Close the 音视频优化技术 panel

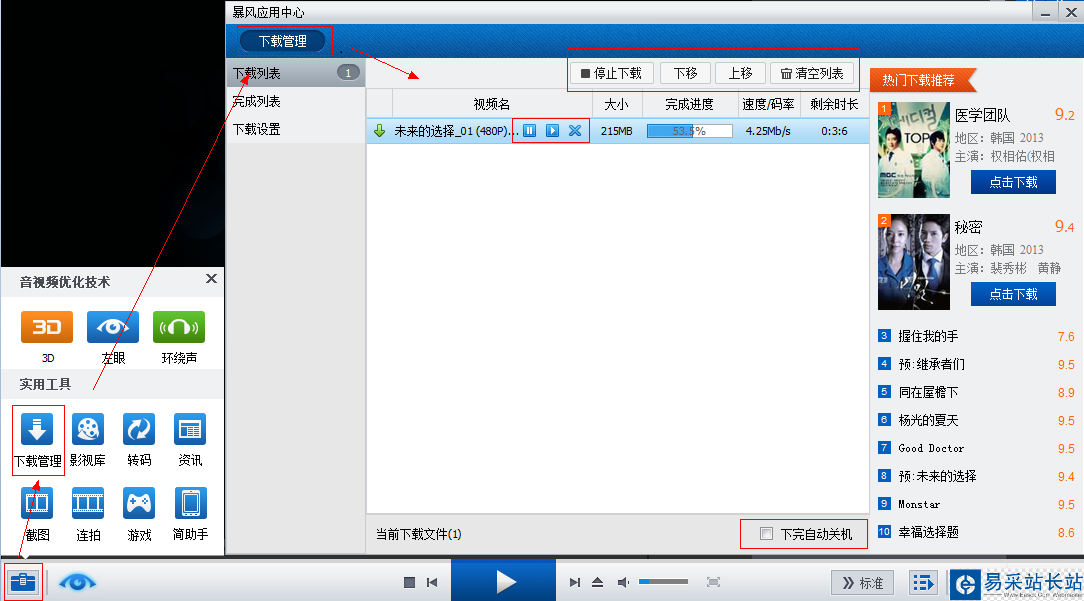click(x=212, y=278)
